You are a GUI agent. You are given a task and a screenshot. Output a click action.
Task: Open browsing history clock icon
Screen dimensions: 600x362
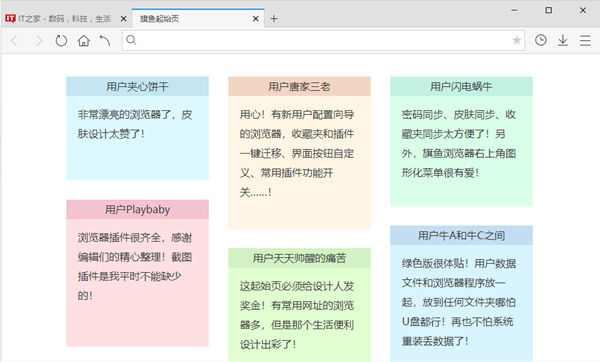(x=541, y=40)
